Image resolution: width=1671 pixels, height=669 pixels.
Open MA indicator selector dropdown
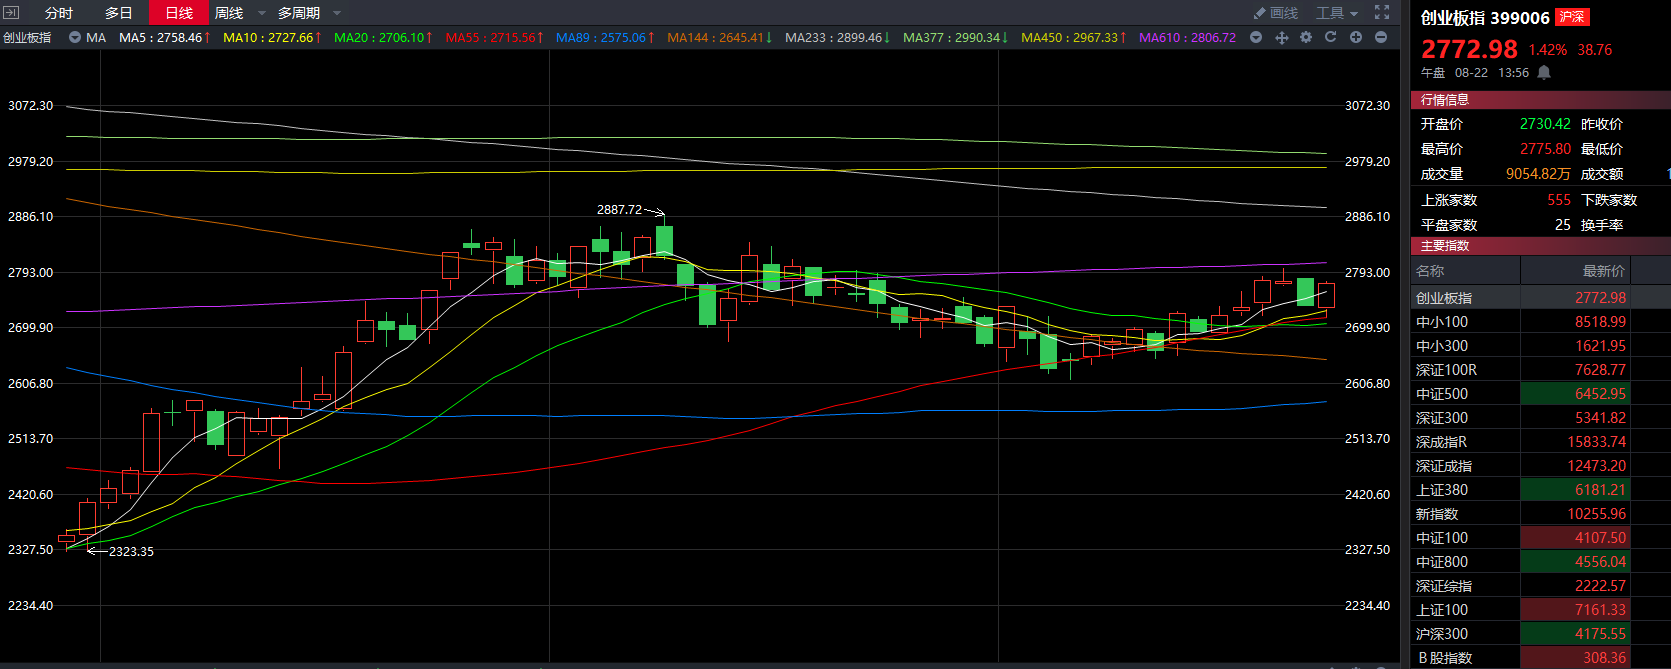pos(75,38)
